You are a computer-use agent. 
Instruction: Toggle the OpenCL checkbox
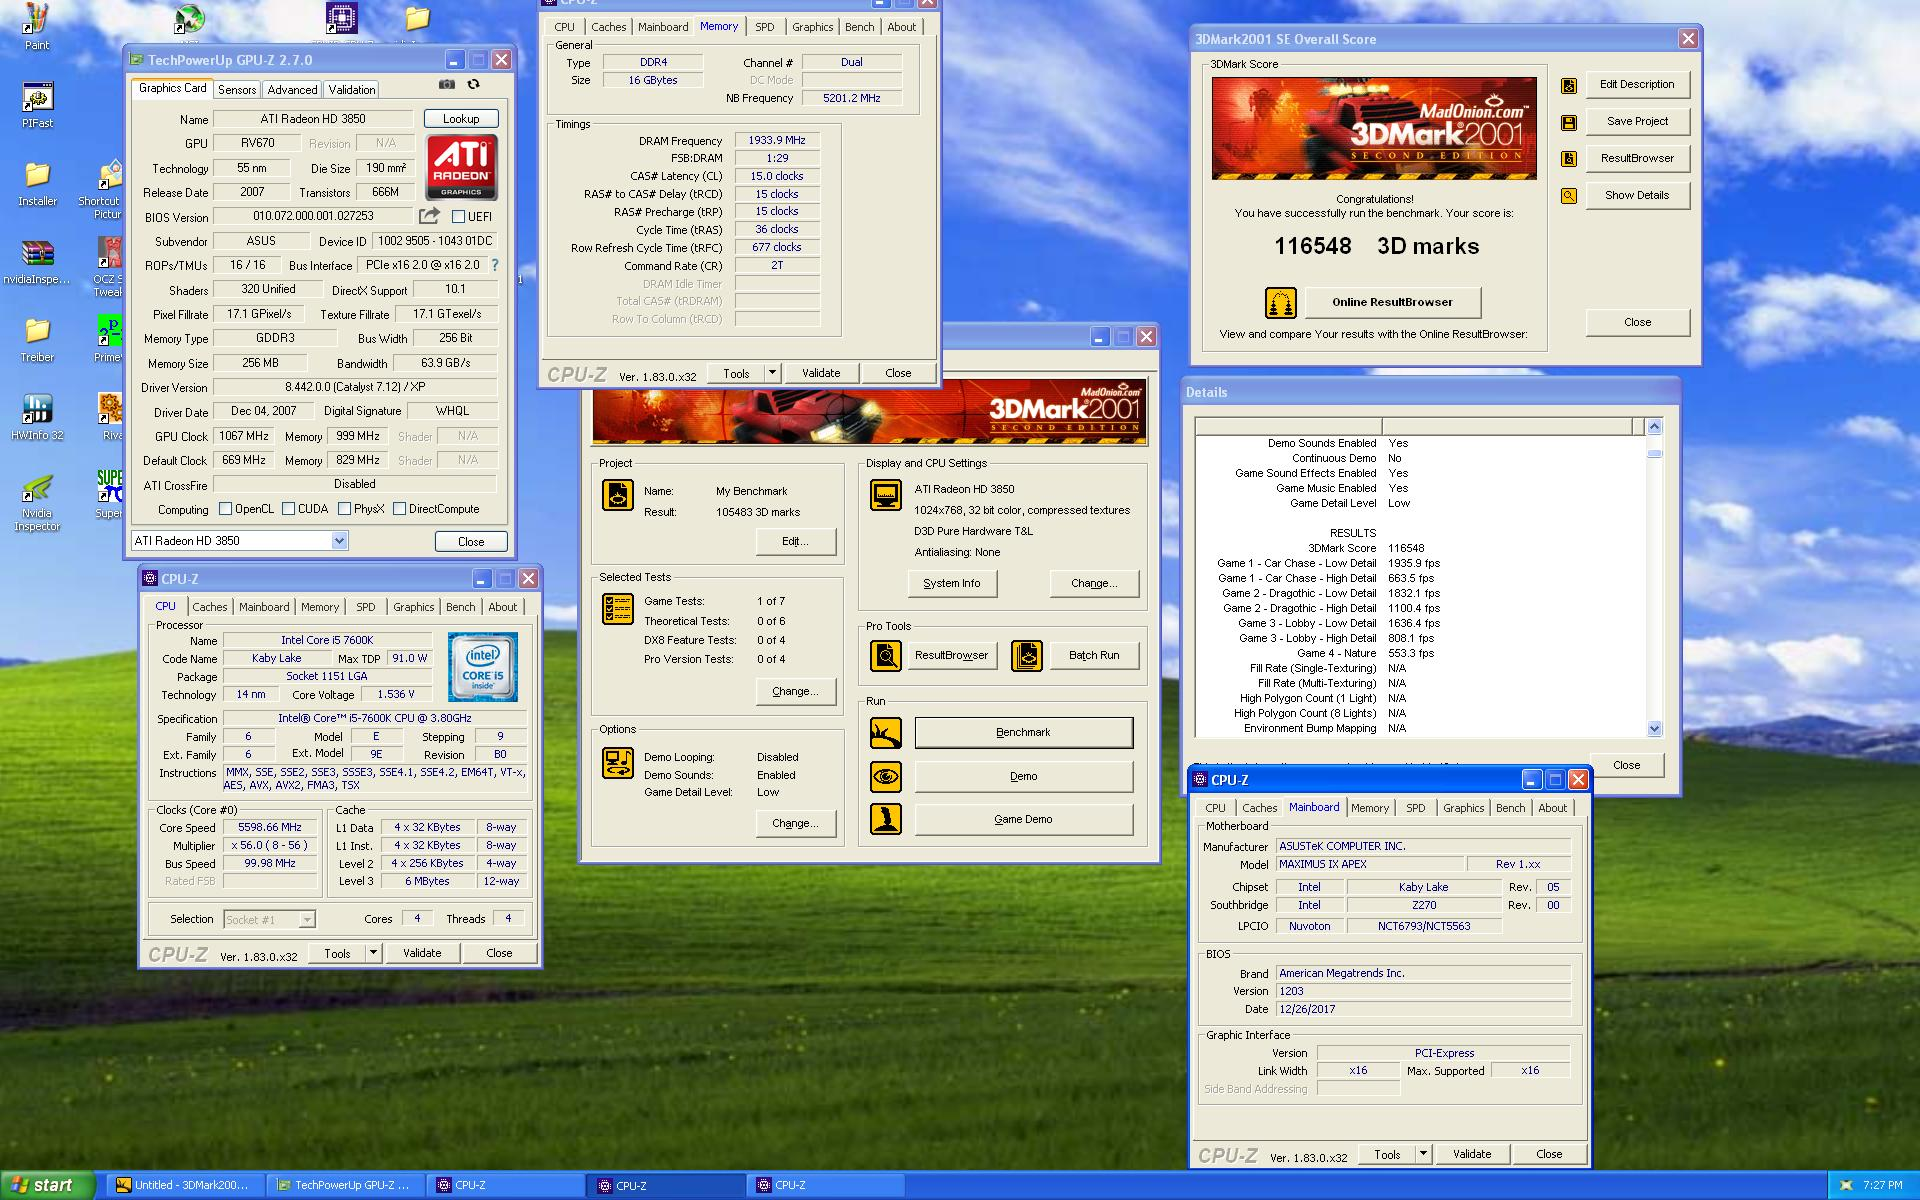pyautogui.click(x=225, y=509)
